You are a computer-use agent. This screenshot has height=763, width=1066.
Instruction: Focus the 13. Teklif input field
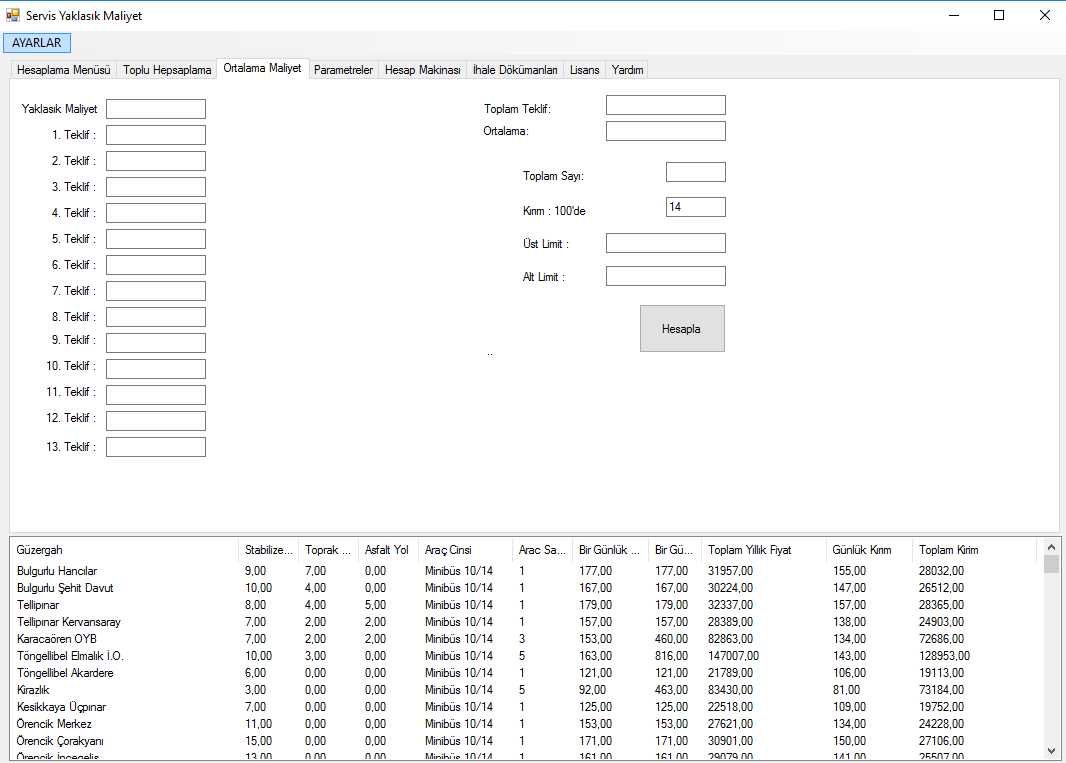tap(156, 447)
